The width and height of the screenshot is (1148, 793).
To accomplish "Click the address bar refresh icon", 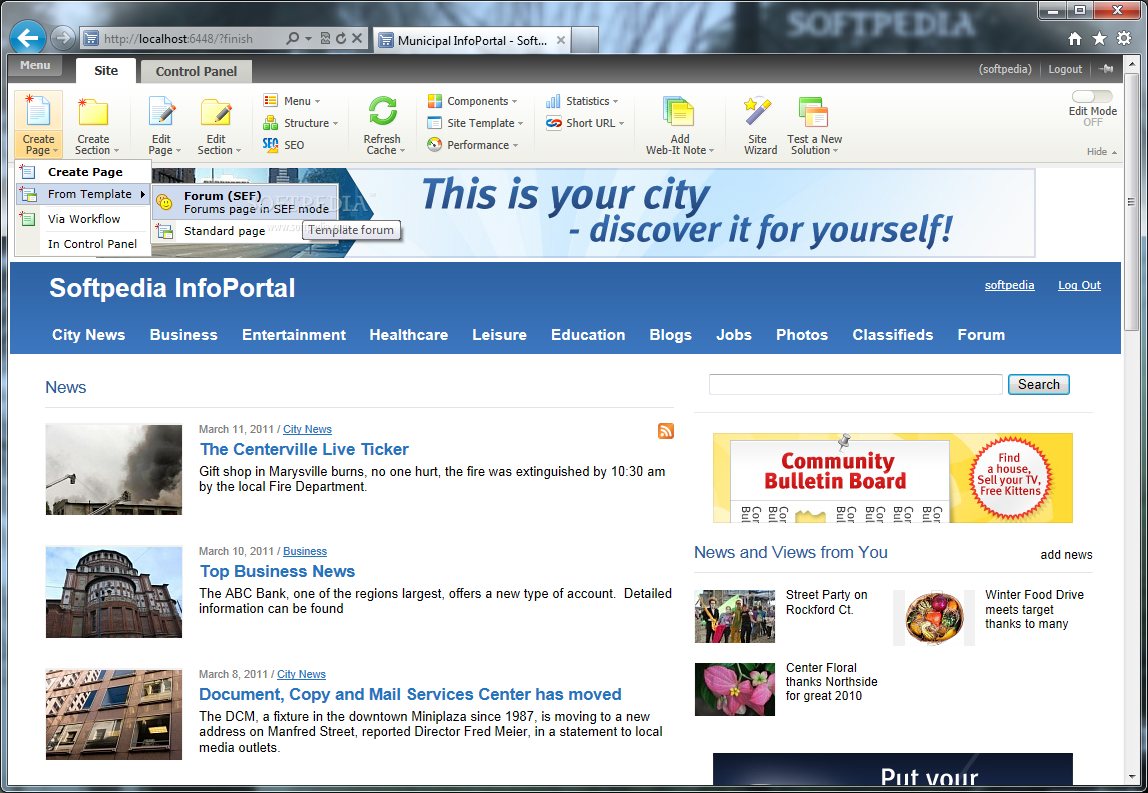I will [x=341, y=38].
